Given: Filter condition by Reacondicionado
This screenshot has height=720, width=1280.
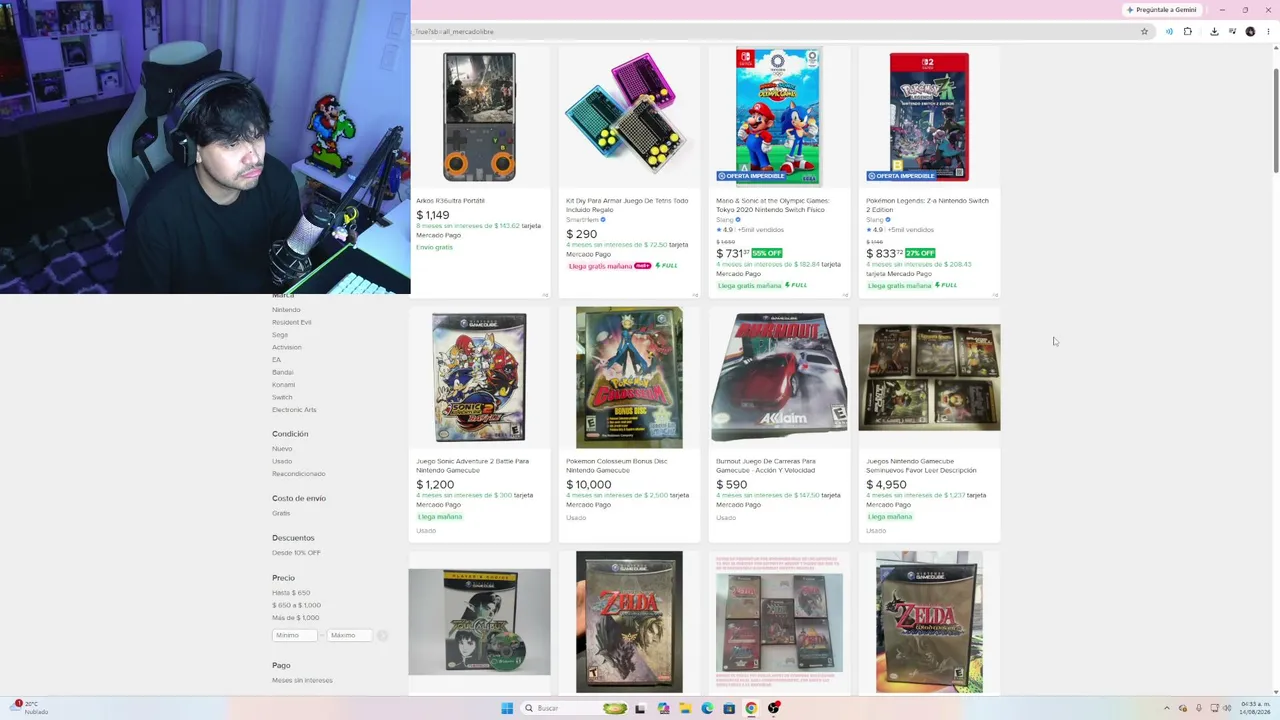Looking at the screenshot, I should (299, 474).
